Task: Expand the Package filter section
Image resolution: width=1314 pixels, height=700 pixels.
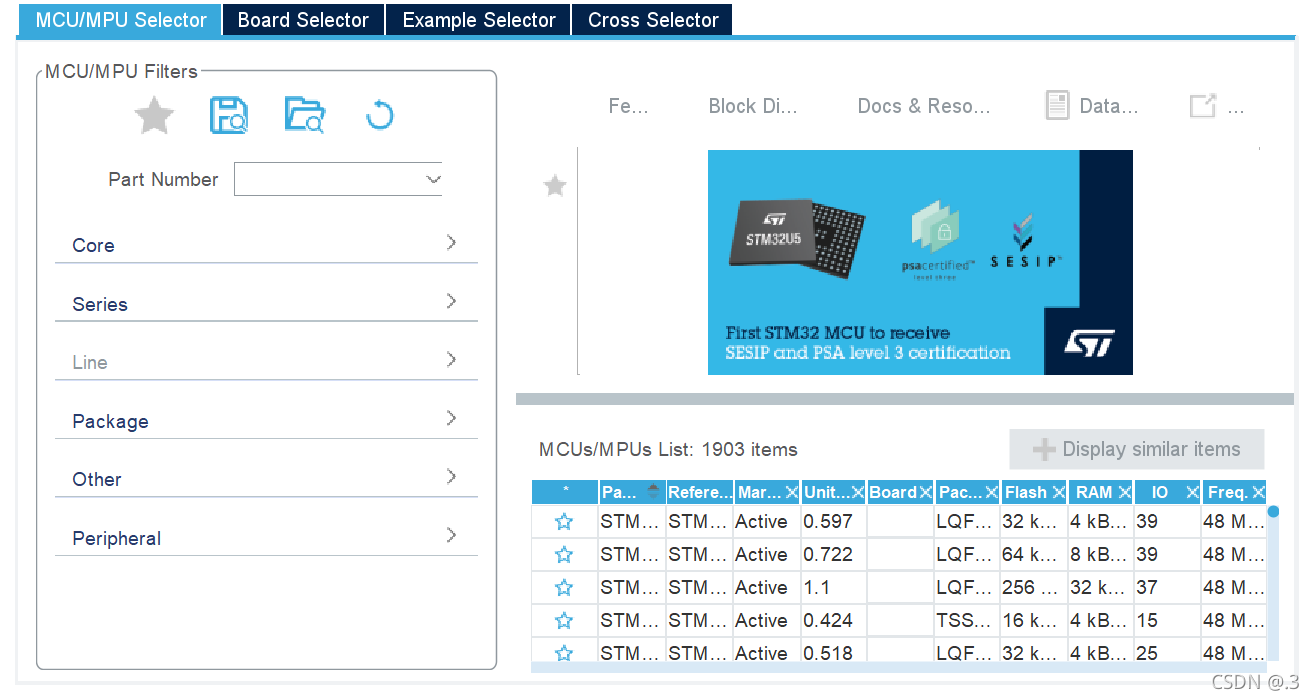Action: [266, 420]
